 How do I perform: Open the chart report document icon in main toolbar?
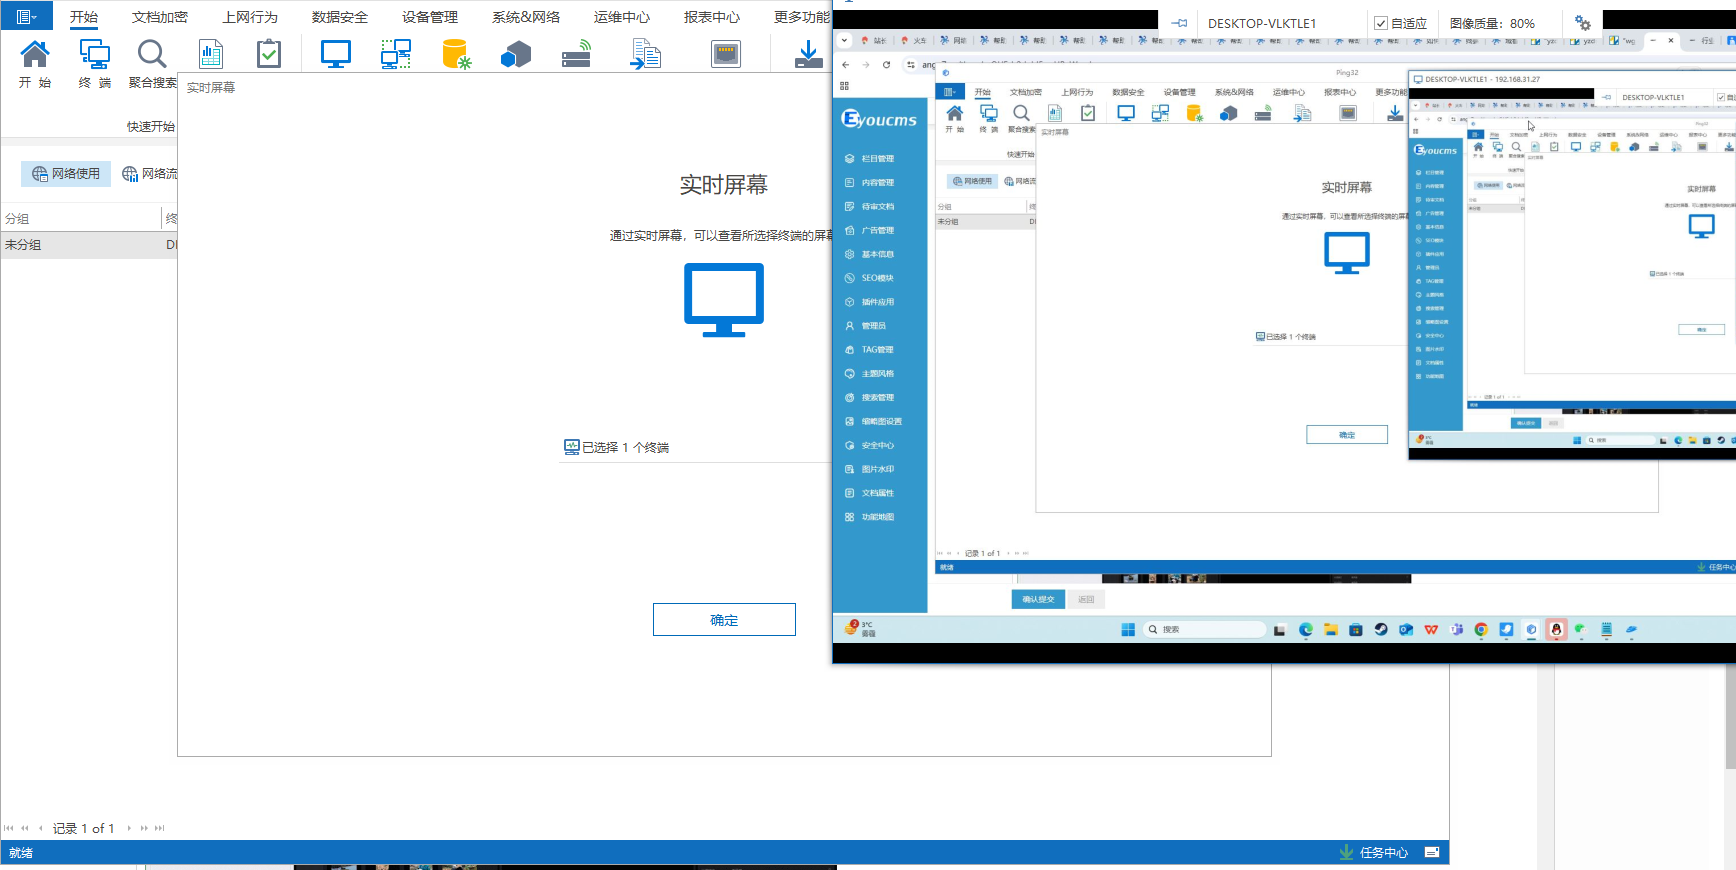[211, 53]
